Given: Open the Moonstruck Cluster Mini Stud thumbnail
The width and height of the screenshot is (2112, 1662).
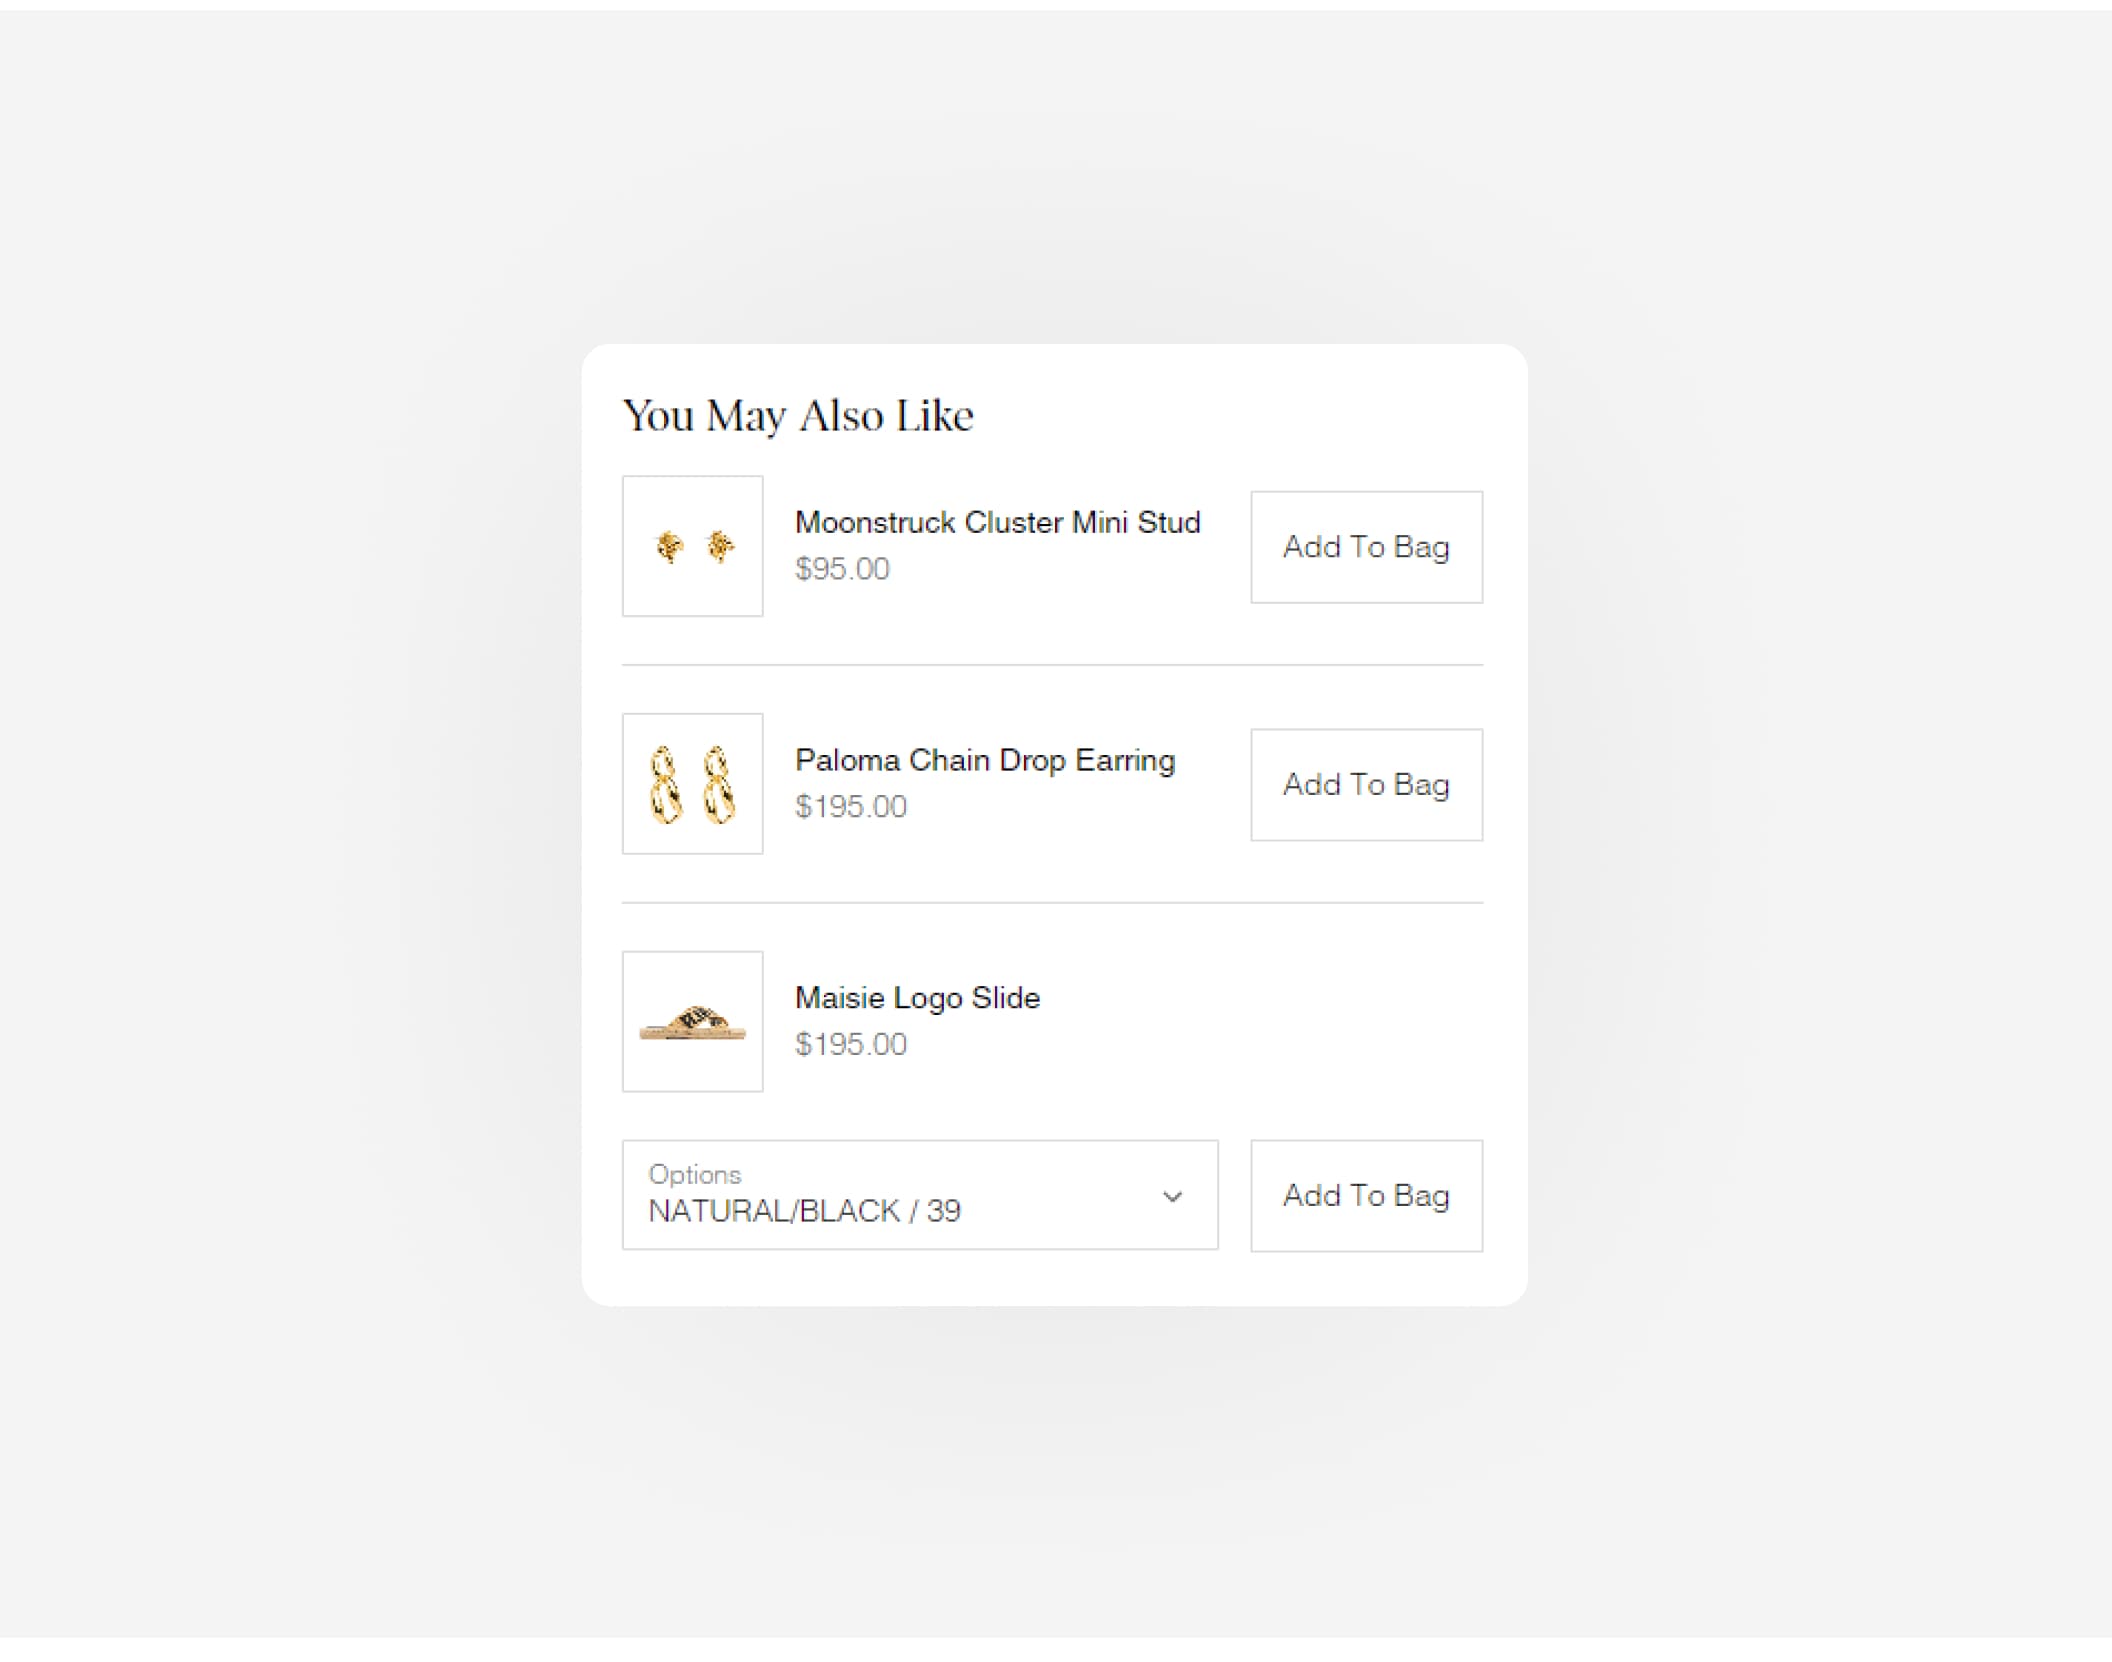Looking at the screenshot, I should pyautogui.click(x=692, y=546).
